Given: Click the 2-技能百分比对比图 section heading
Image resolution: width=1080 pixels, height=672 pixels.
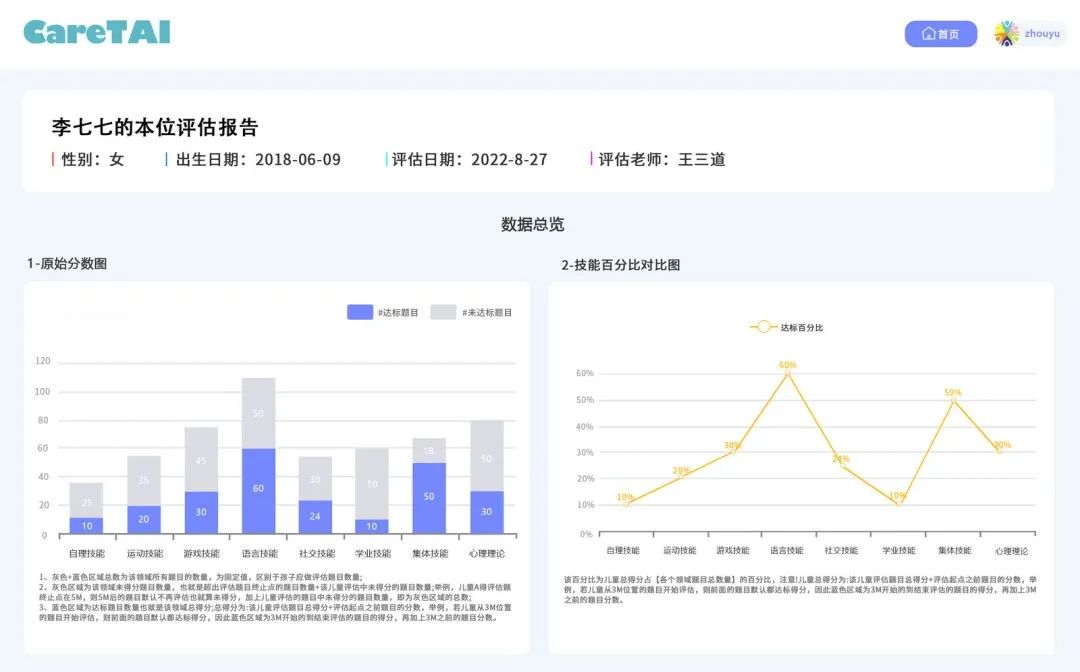Looking at the screenshot, I should pyautogui.click(x=620, y=265).
